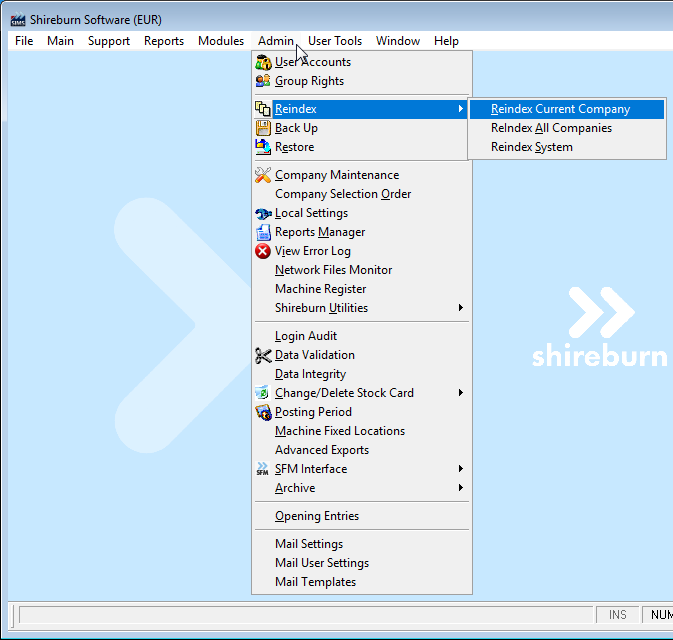Image resolution: width=673 pixels, height=640 pixels.
Task: Open the Mail Settings entry
Action: 309,544
